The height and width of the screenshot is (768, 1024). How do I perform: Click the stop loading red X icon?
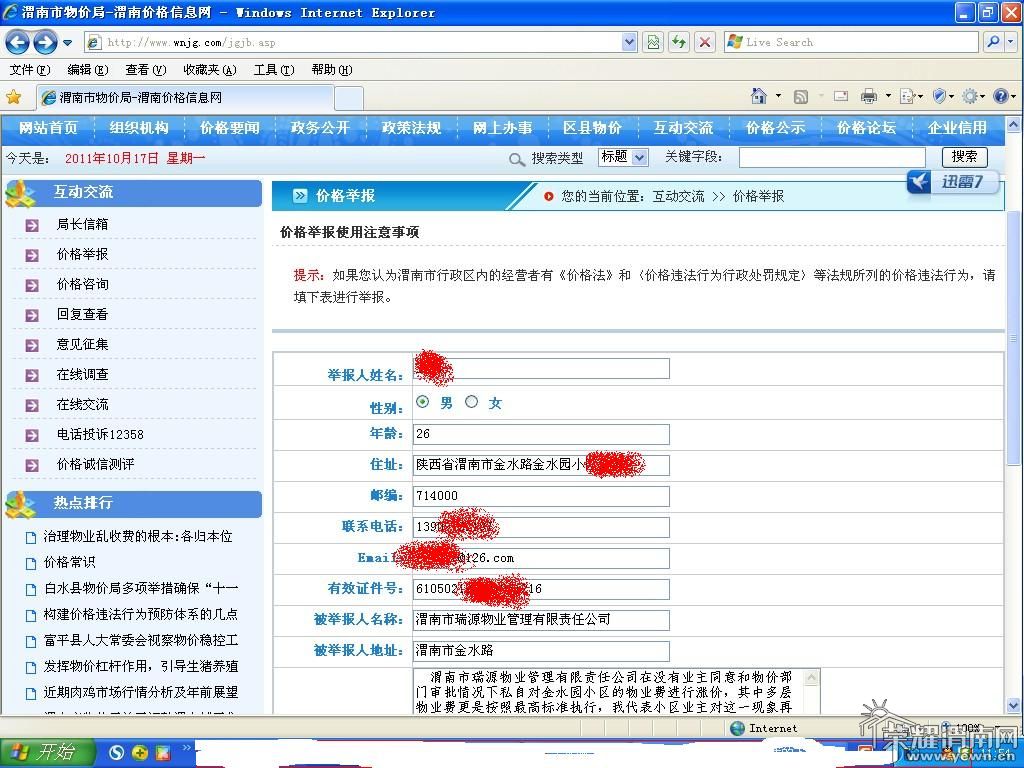(705, 42)
